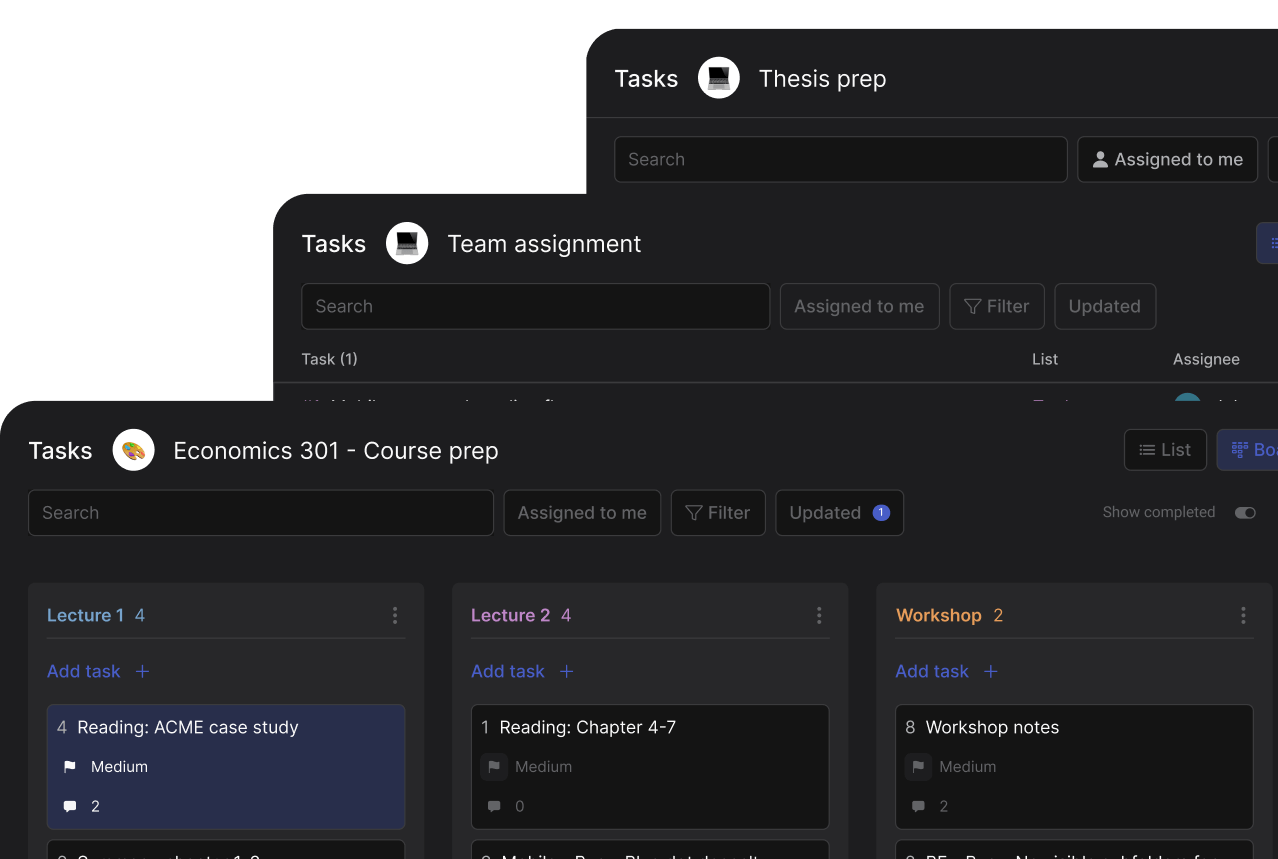Open Workshop notes card
This screenshot has width=1278, height=859.
[x=1074, y=767]
